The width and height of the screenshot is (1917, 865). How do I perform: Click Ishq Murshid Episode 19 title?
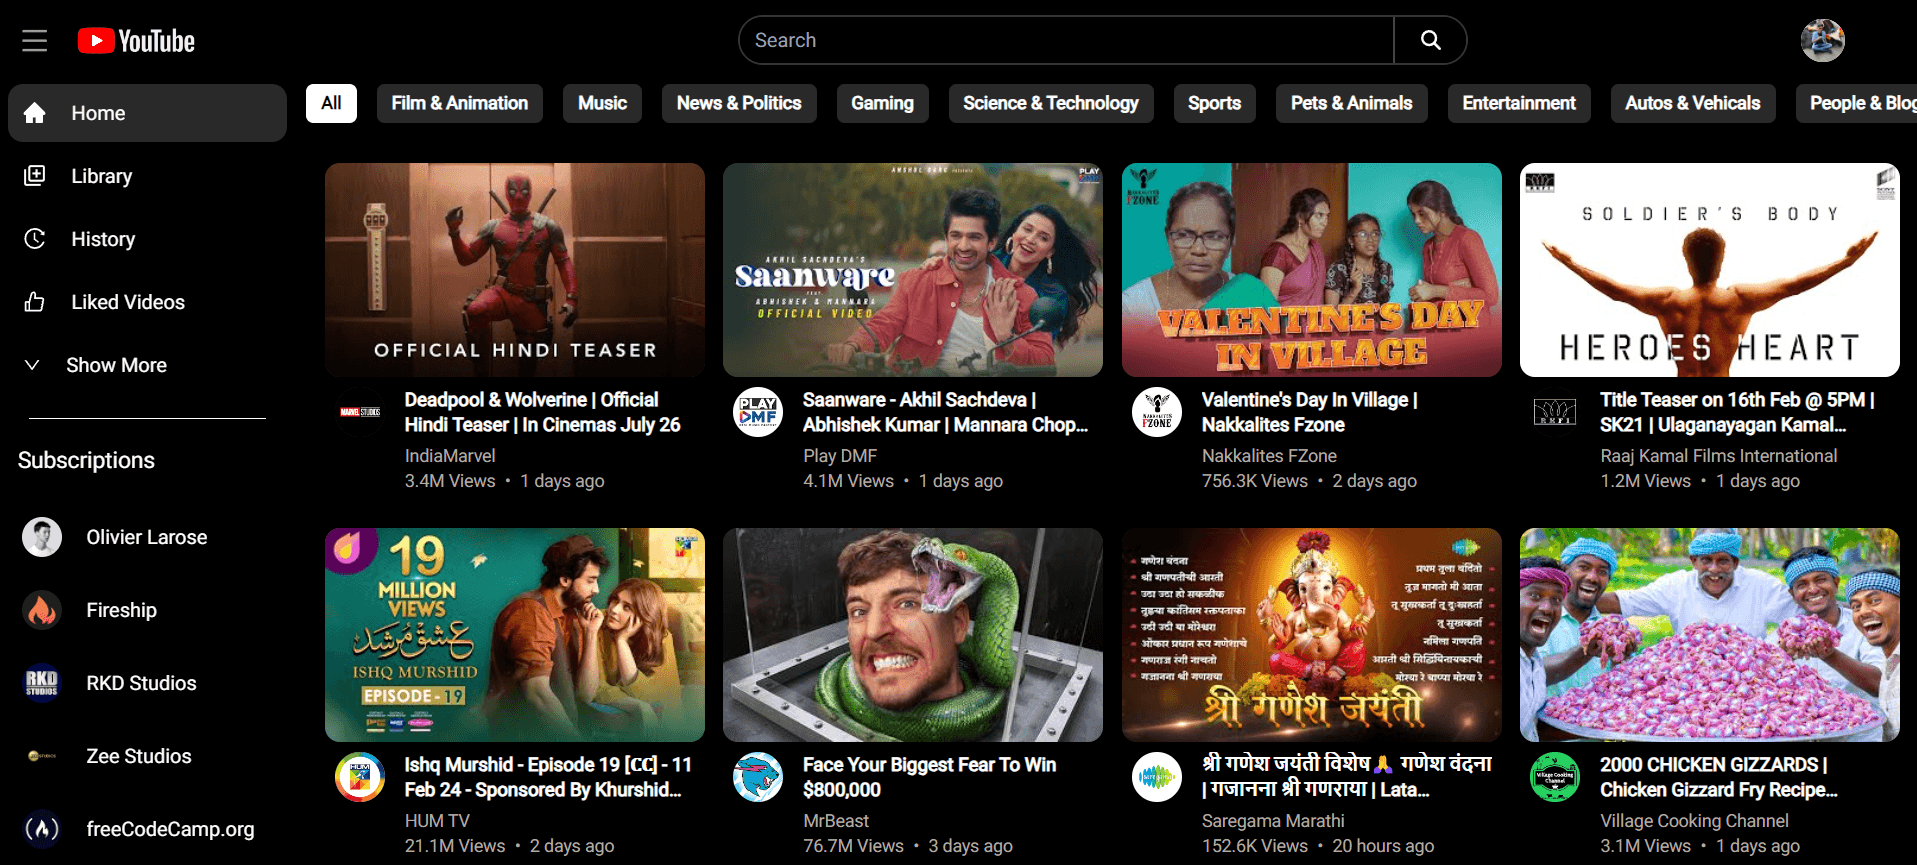coord(548,777)
